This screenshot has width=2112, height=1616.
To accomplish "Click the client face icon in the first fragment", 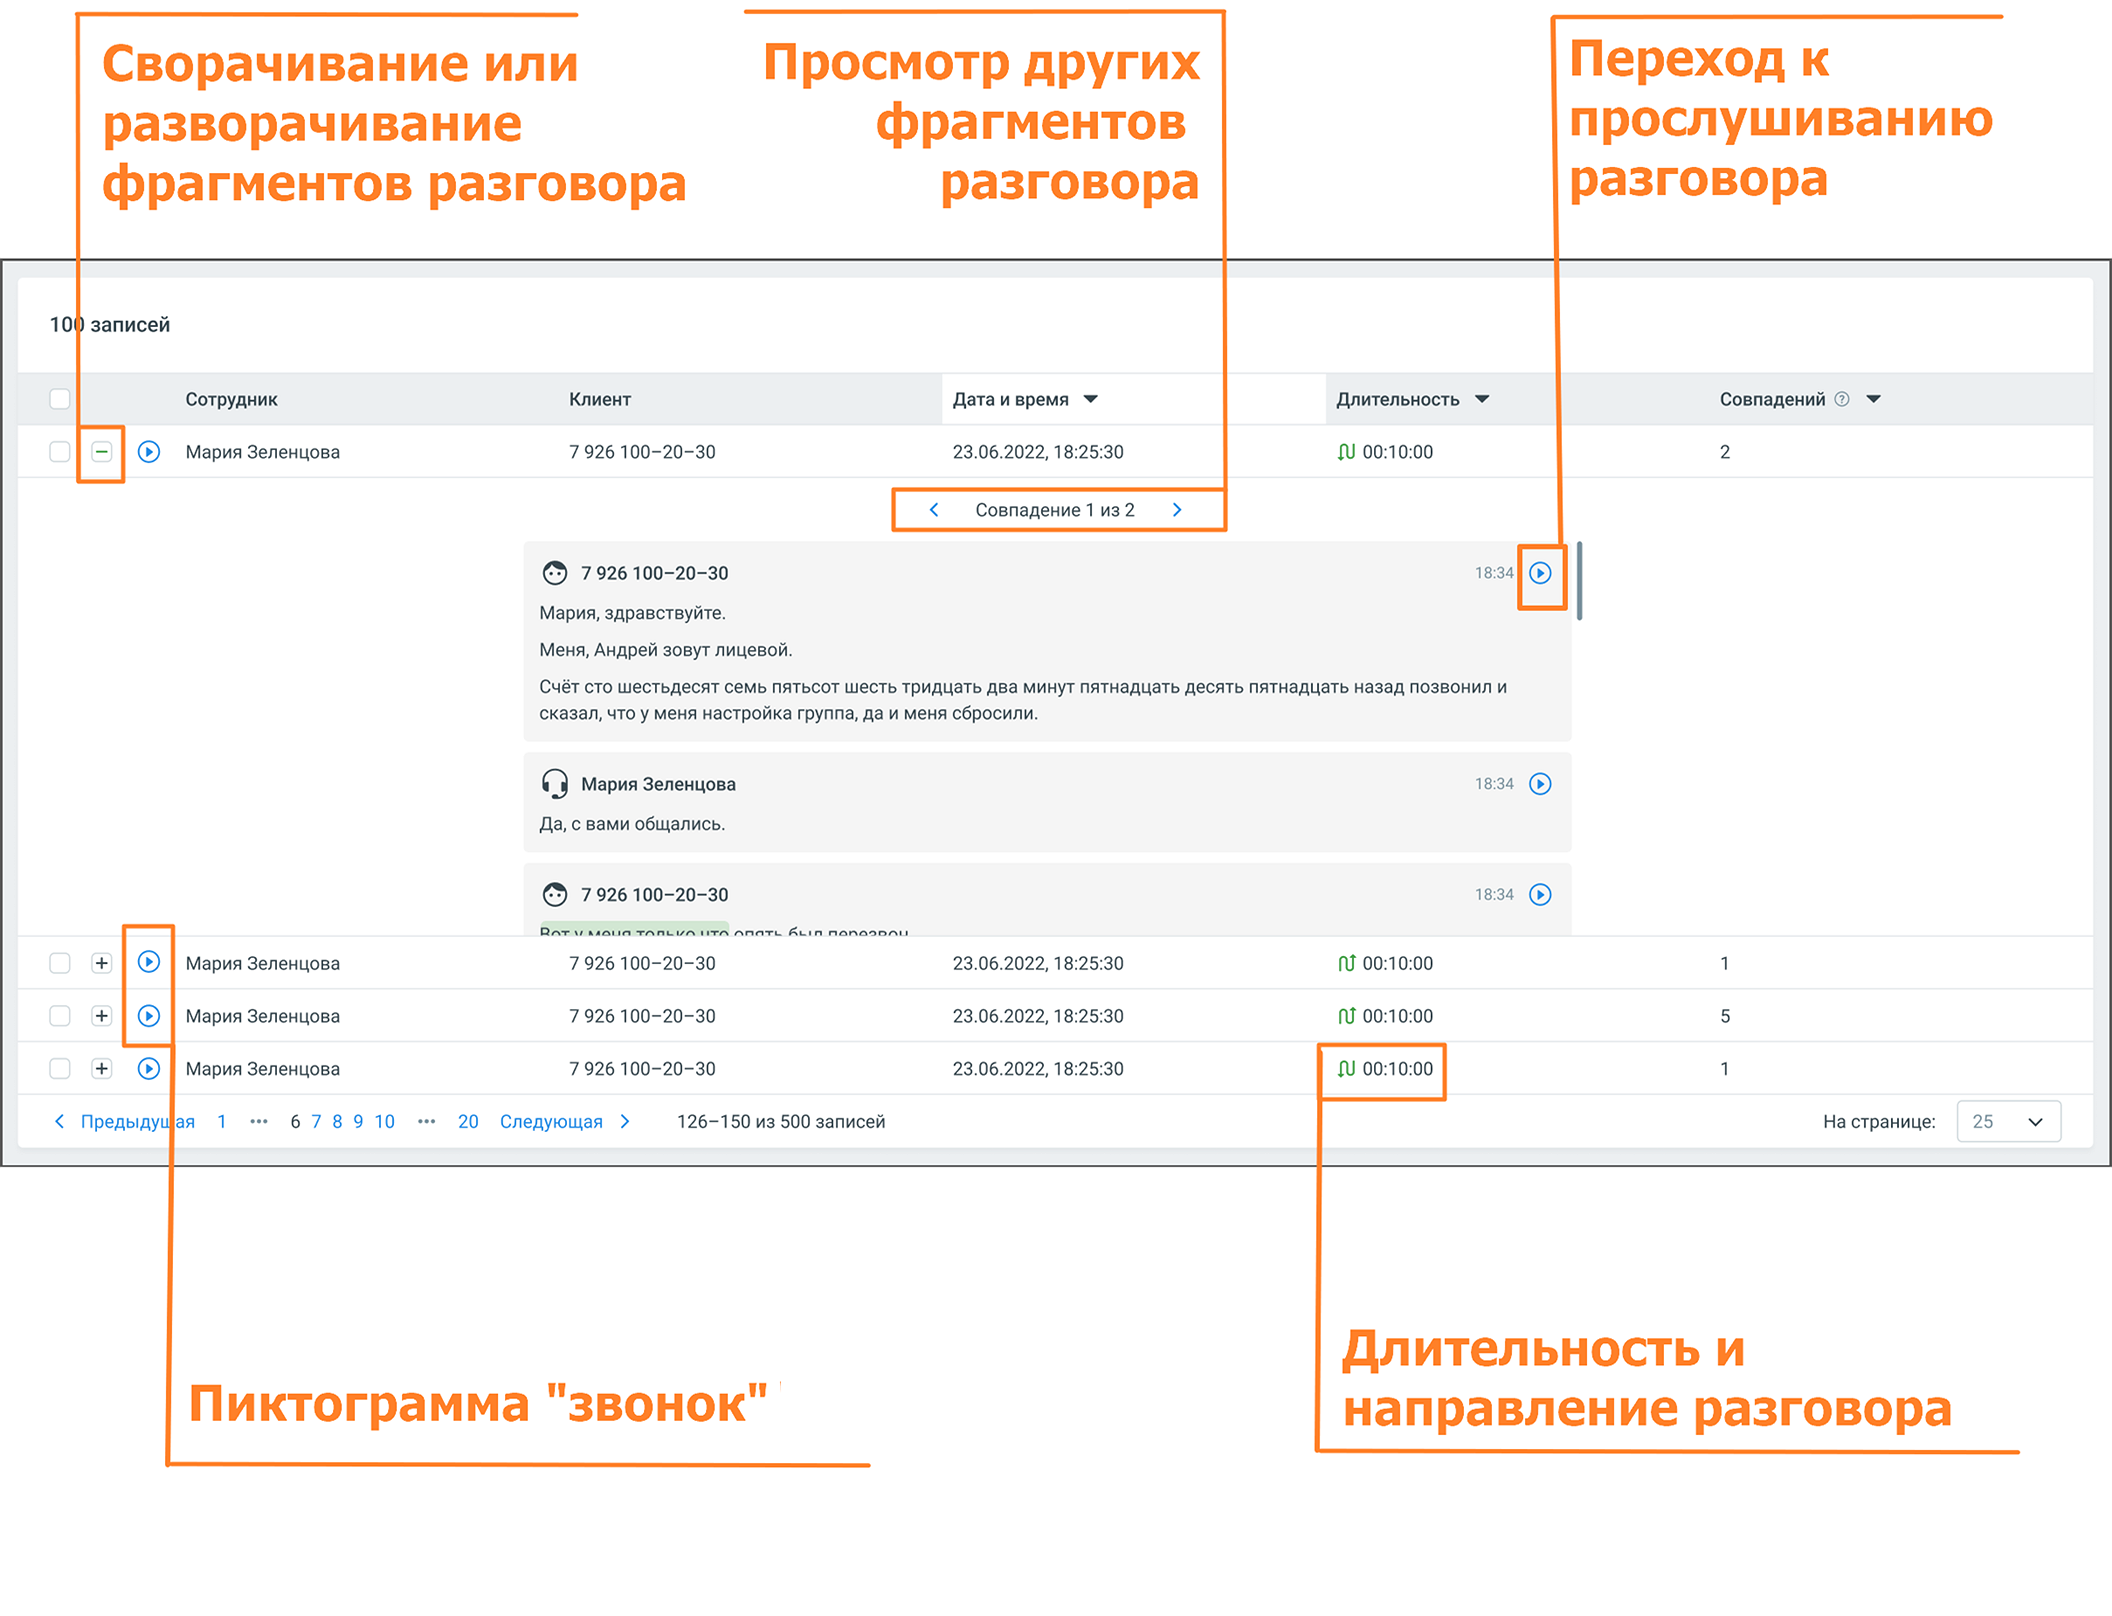I will (x=555, y=573).
